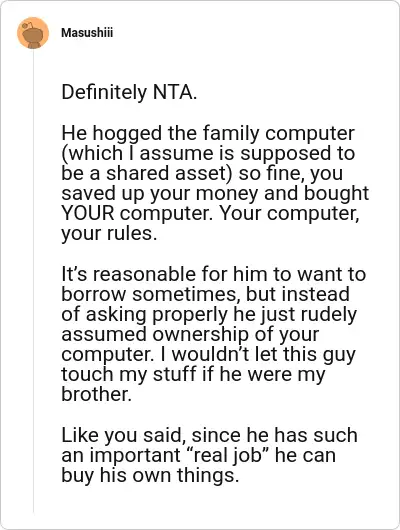Click the line starting "It's reasonable for him"
The width and height of the screenshot is (400, 530).
click(213, 274)
